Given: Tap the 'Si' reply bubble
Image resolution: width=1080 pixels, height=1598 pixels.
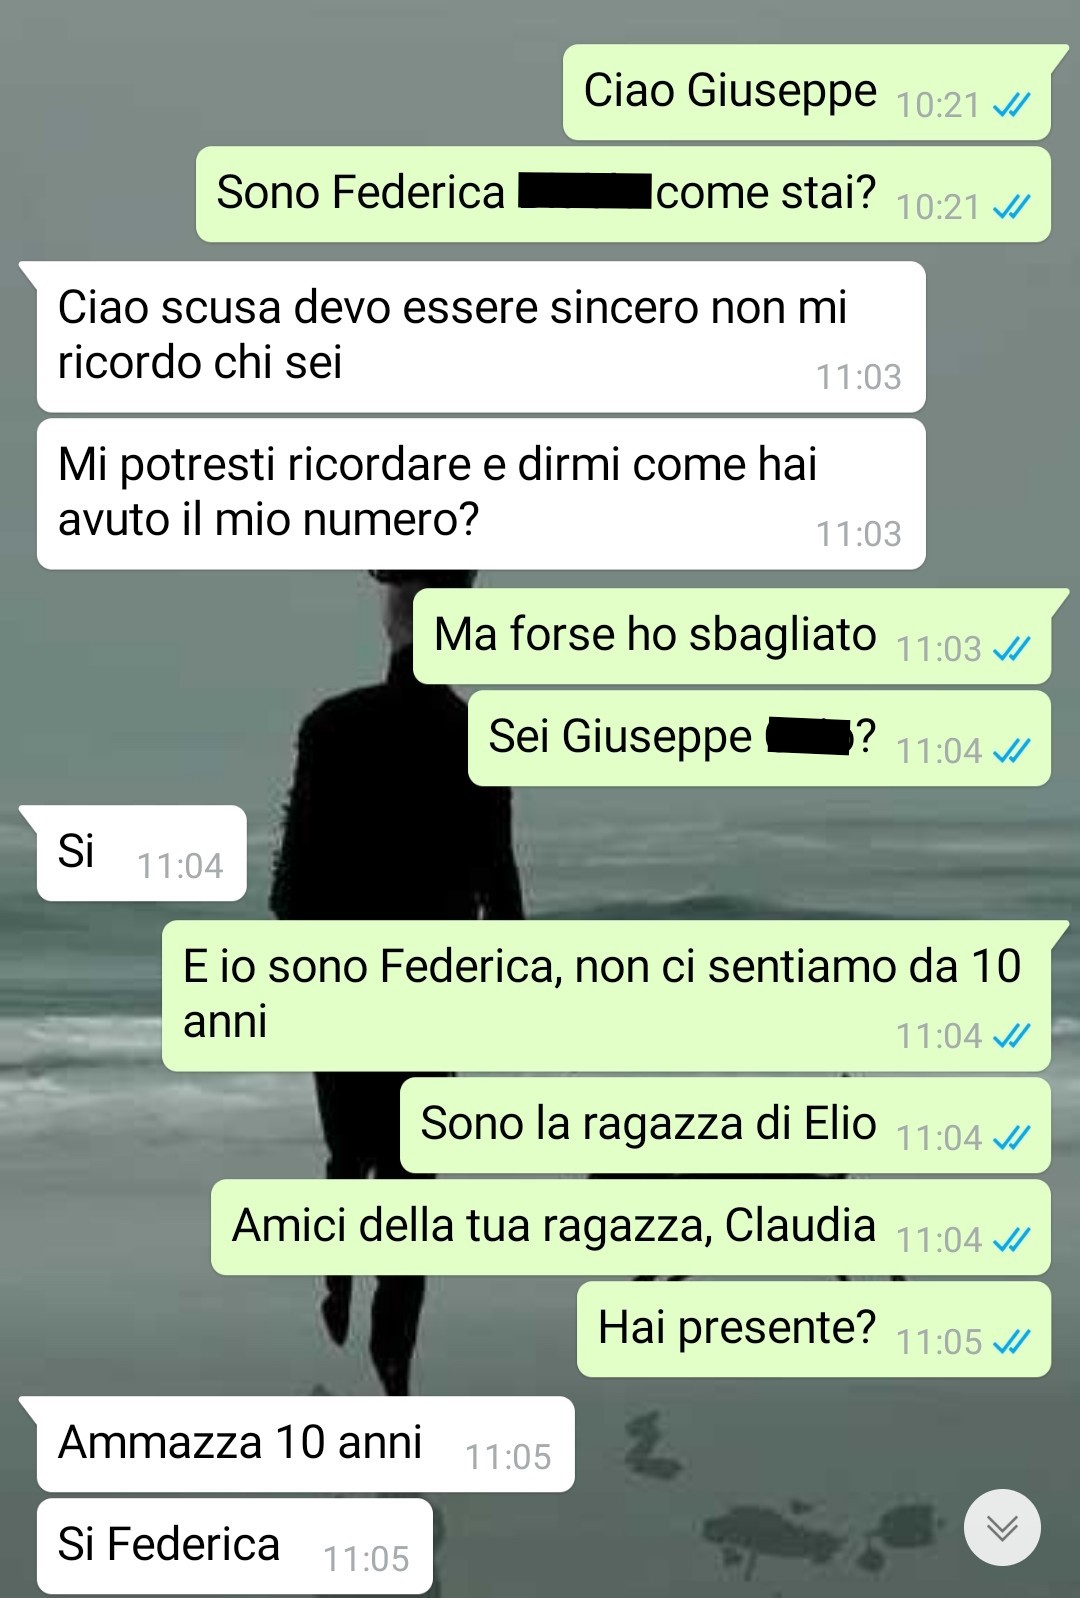Looking at the screenshot, I should [x=141, y=853].
